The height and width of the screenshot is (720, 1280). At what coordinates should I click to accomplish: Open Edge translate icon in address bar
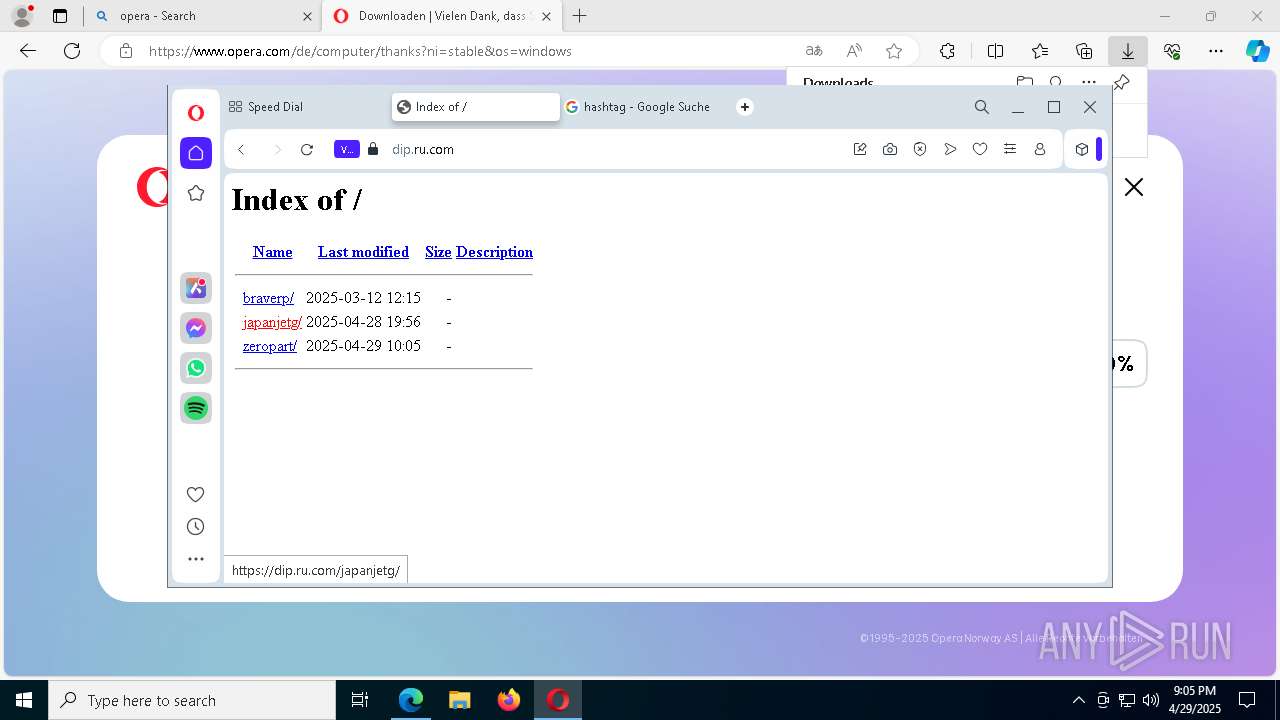pos(814,51)
